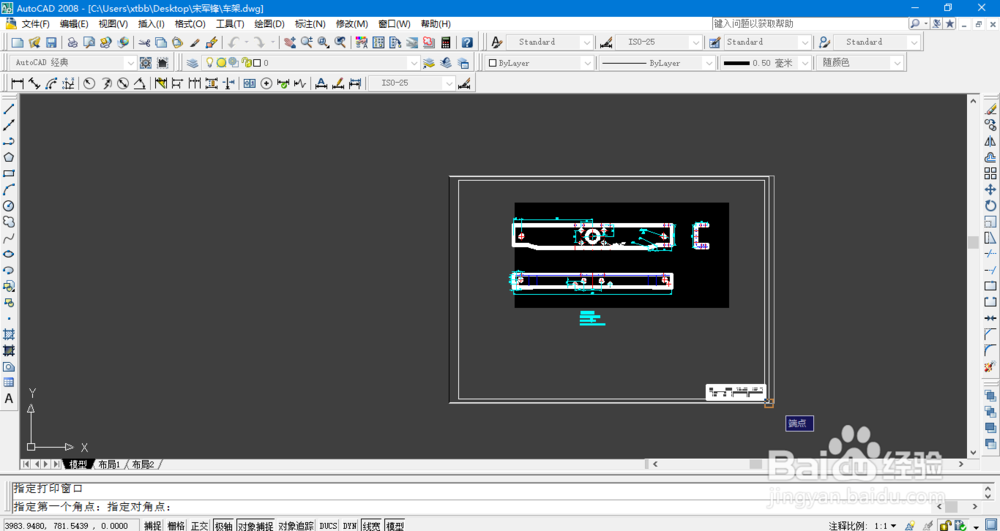Select the Angular dimension tool

click(x=140, y=84)
